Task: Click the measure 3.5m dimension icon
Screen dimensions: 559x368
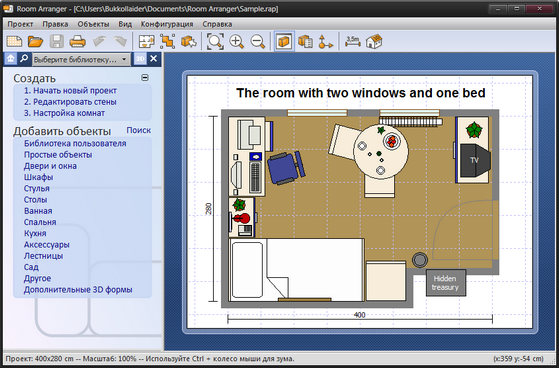Action: (353, 41)
